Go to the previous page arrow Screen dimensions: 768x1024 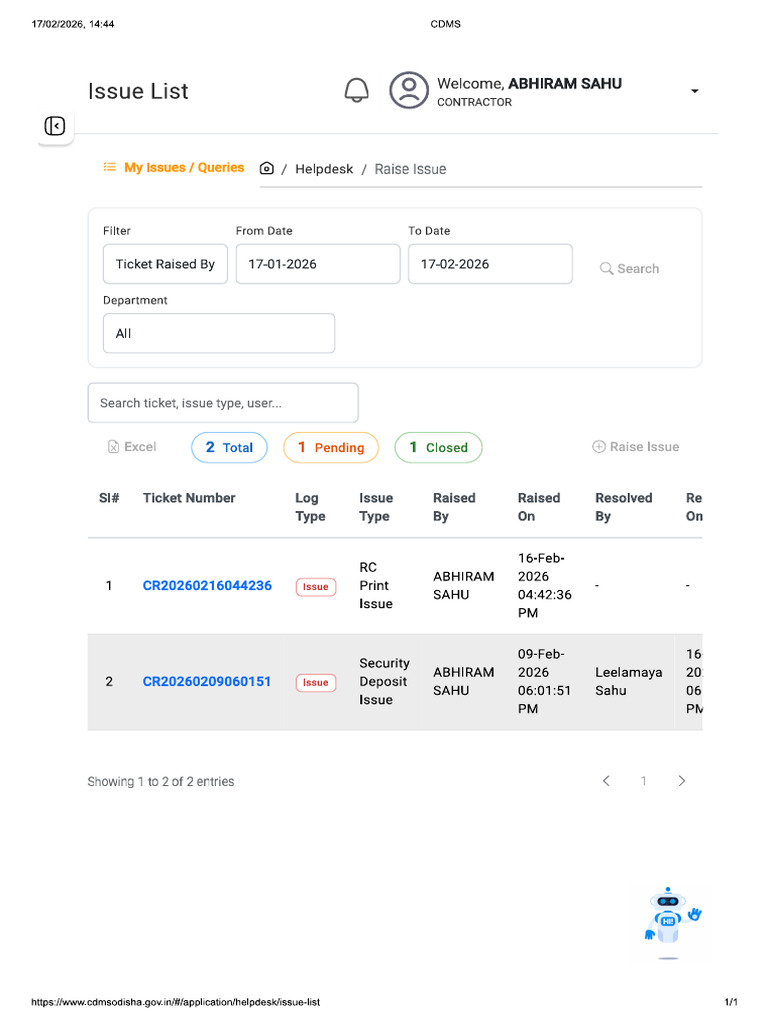pyautogui.click(x=606, y=781)
